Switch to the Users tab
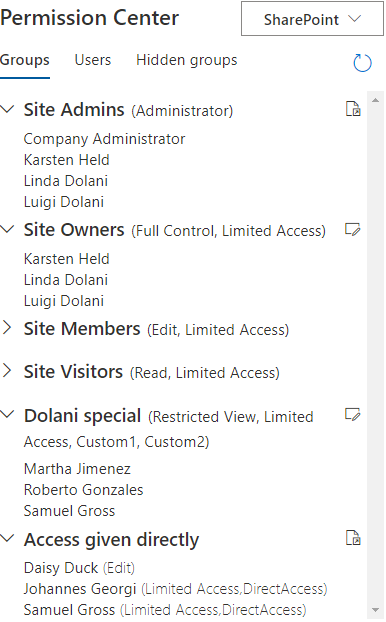This screenshot has width=386, height=622. (93, 60)
